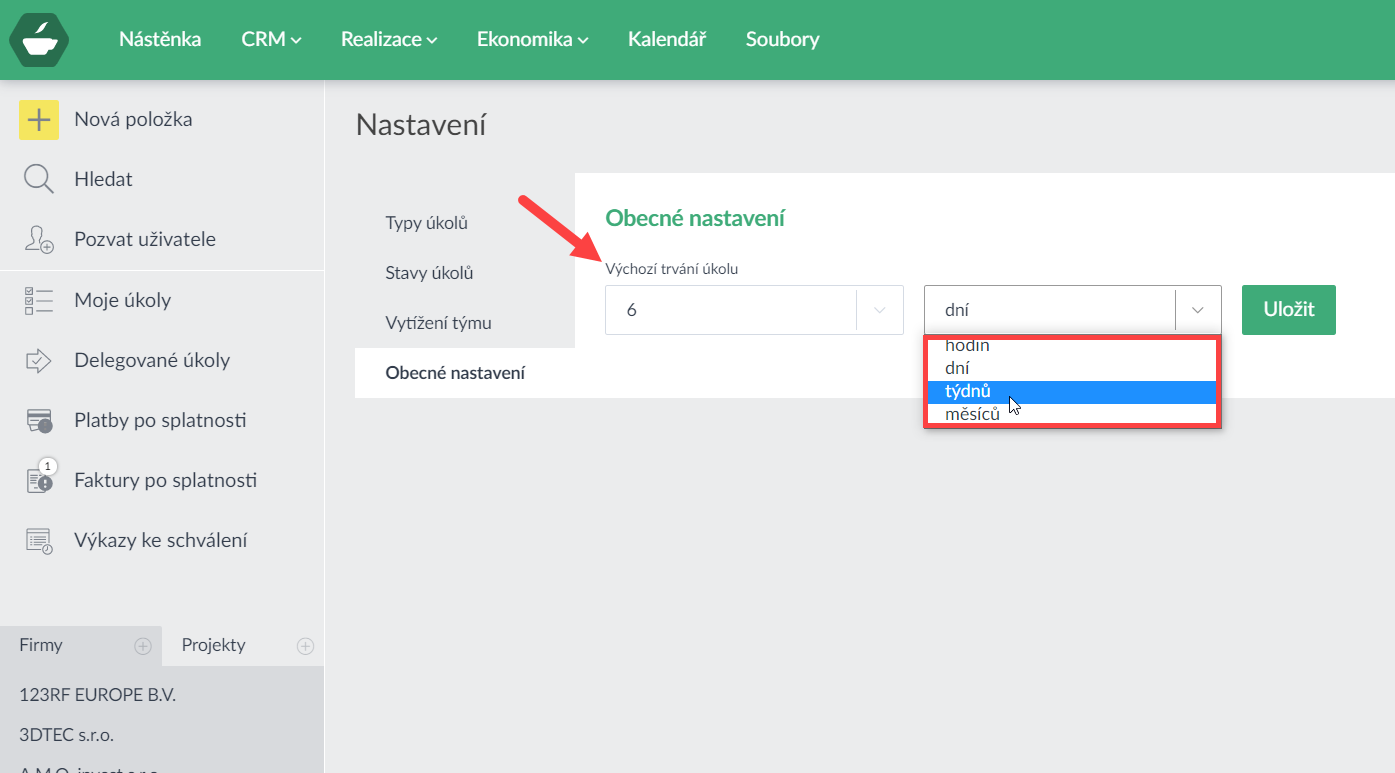Screen dimensions: 1395x773
Task: Open the Kalendář menu item
Action: [667, 40]
